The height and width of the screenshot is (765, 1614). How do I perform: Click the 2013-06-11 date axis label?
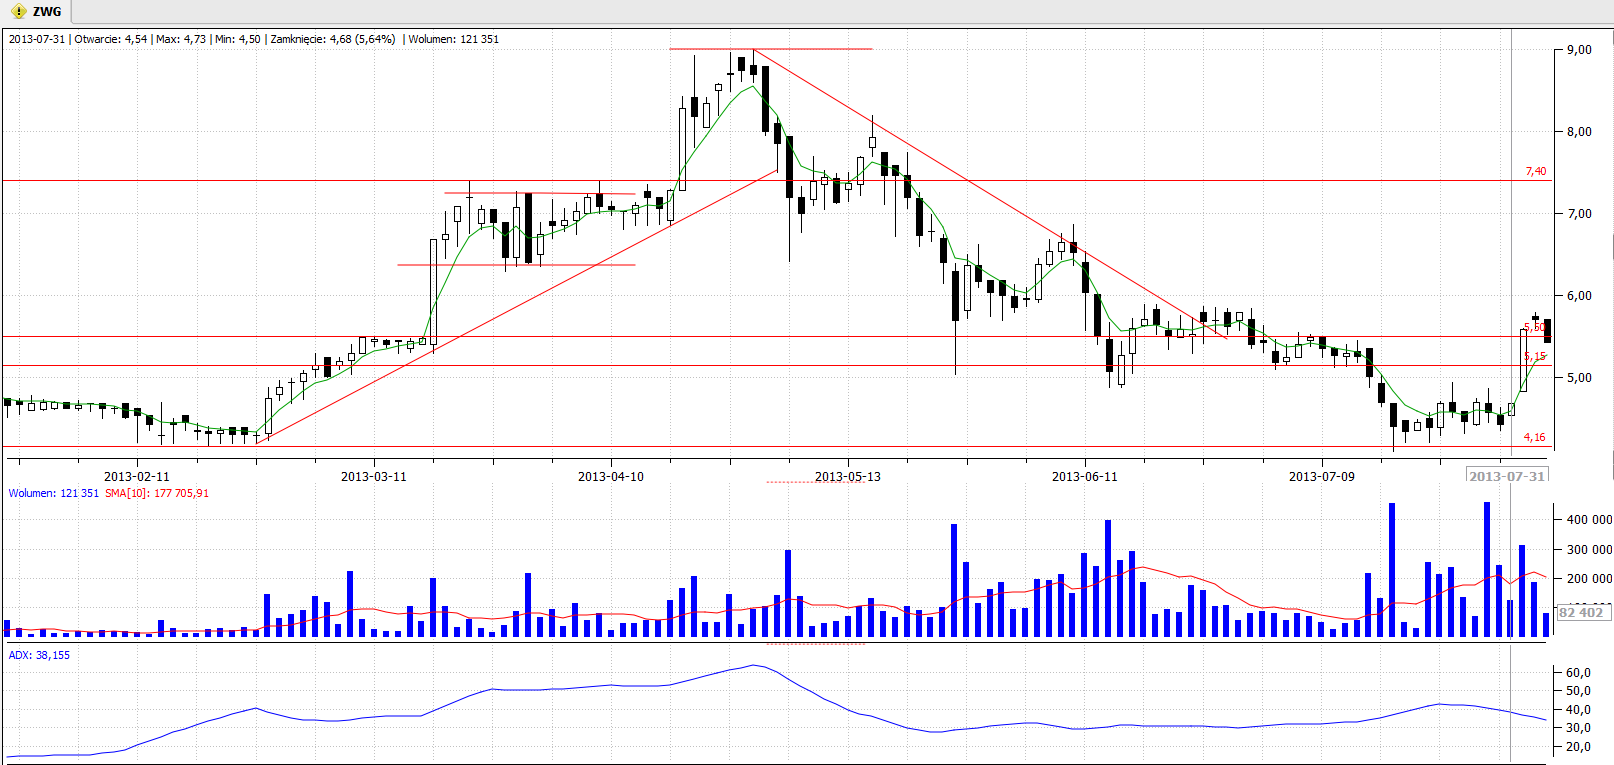click(x=1084, y=476)
